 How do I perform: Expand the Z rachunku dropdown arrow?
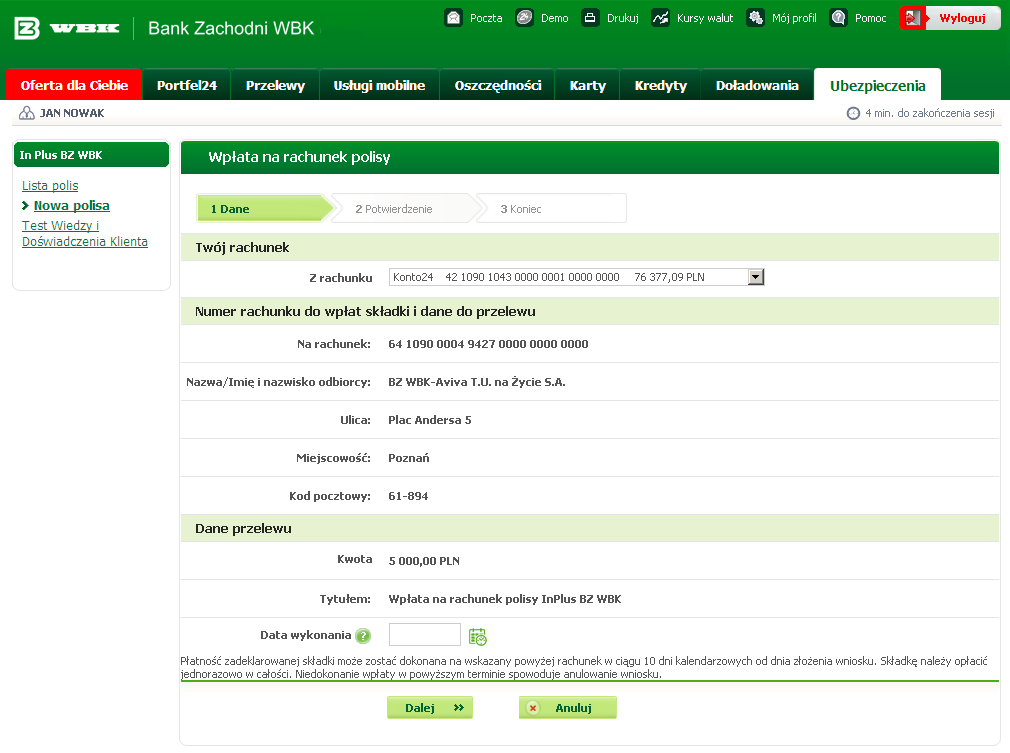click(756, 277)
